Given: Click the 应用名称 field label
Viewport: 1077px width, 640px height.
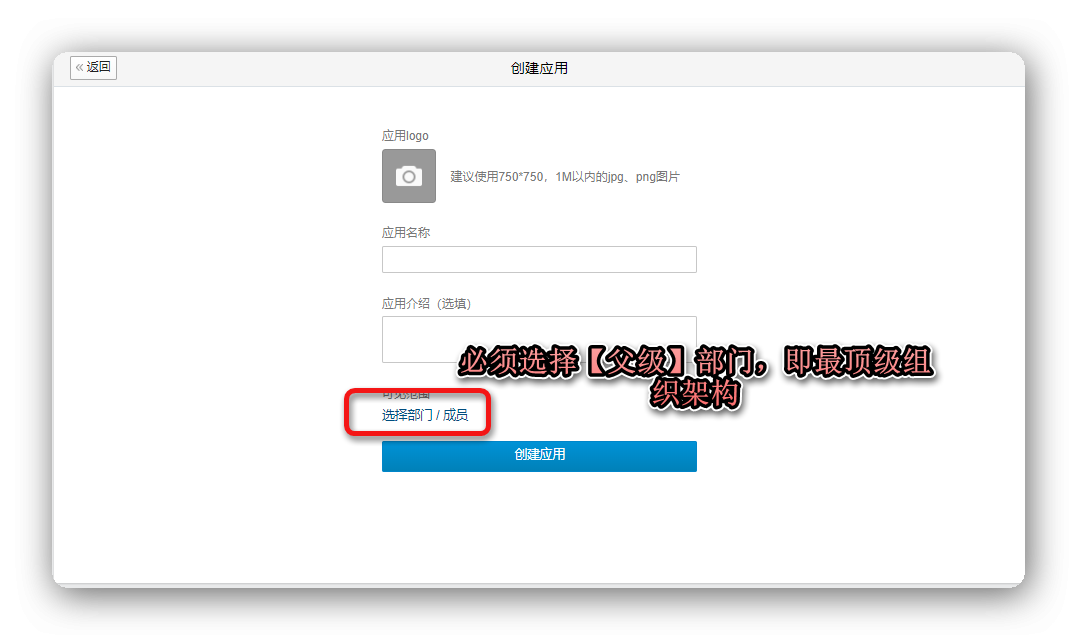Looking at the screenshot, I should coord(406,233).
